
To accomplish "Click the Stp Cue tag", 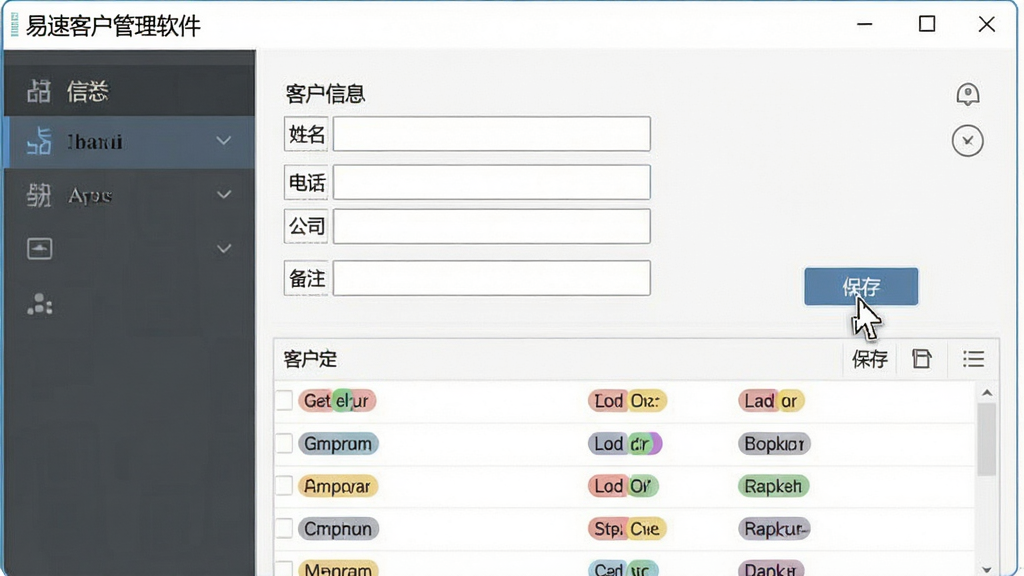I will coord(627,528).
